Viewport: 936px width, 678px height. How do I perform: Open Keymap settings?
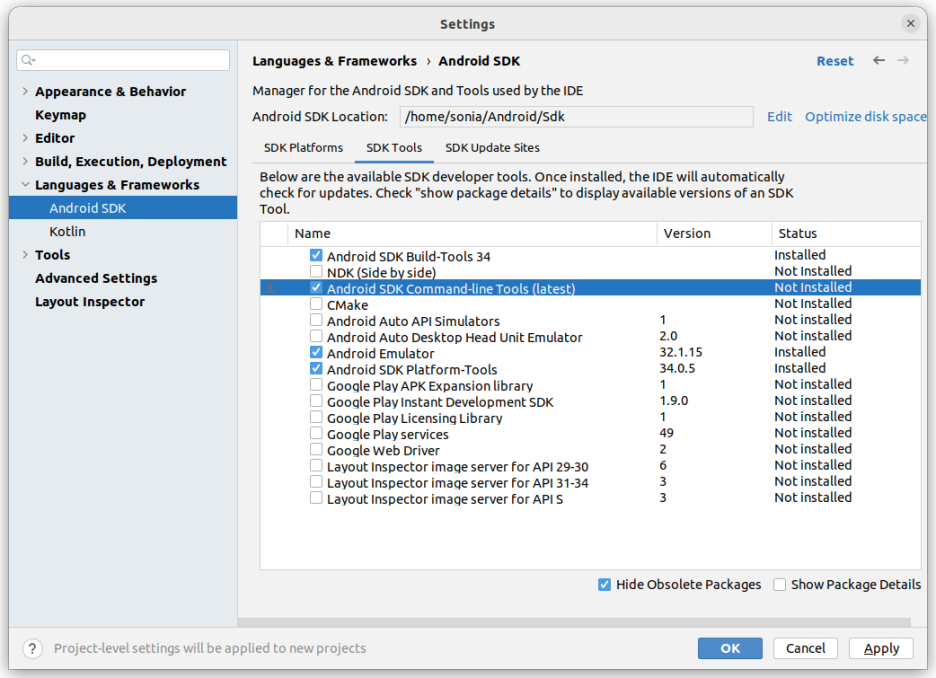click(60, 115)
